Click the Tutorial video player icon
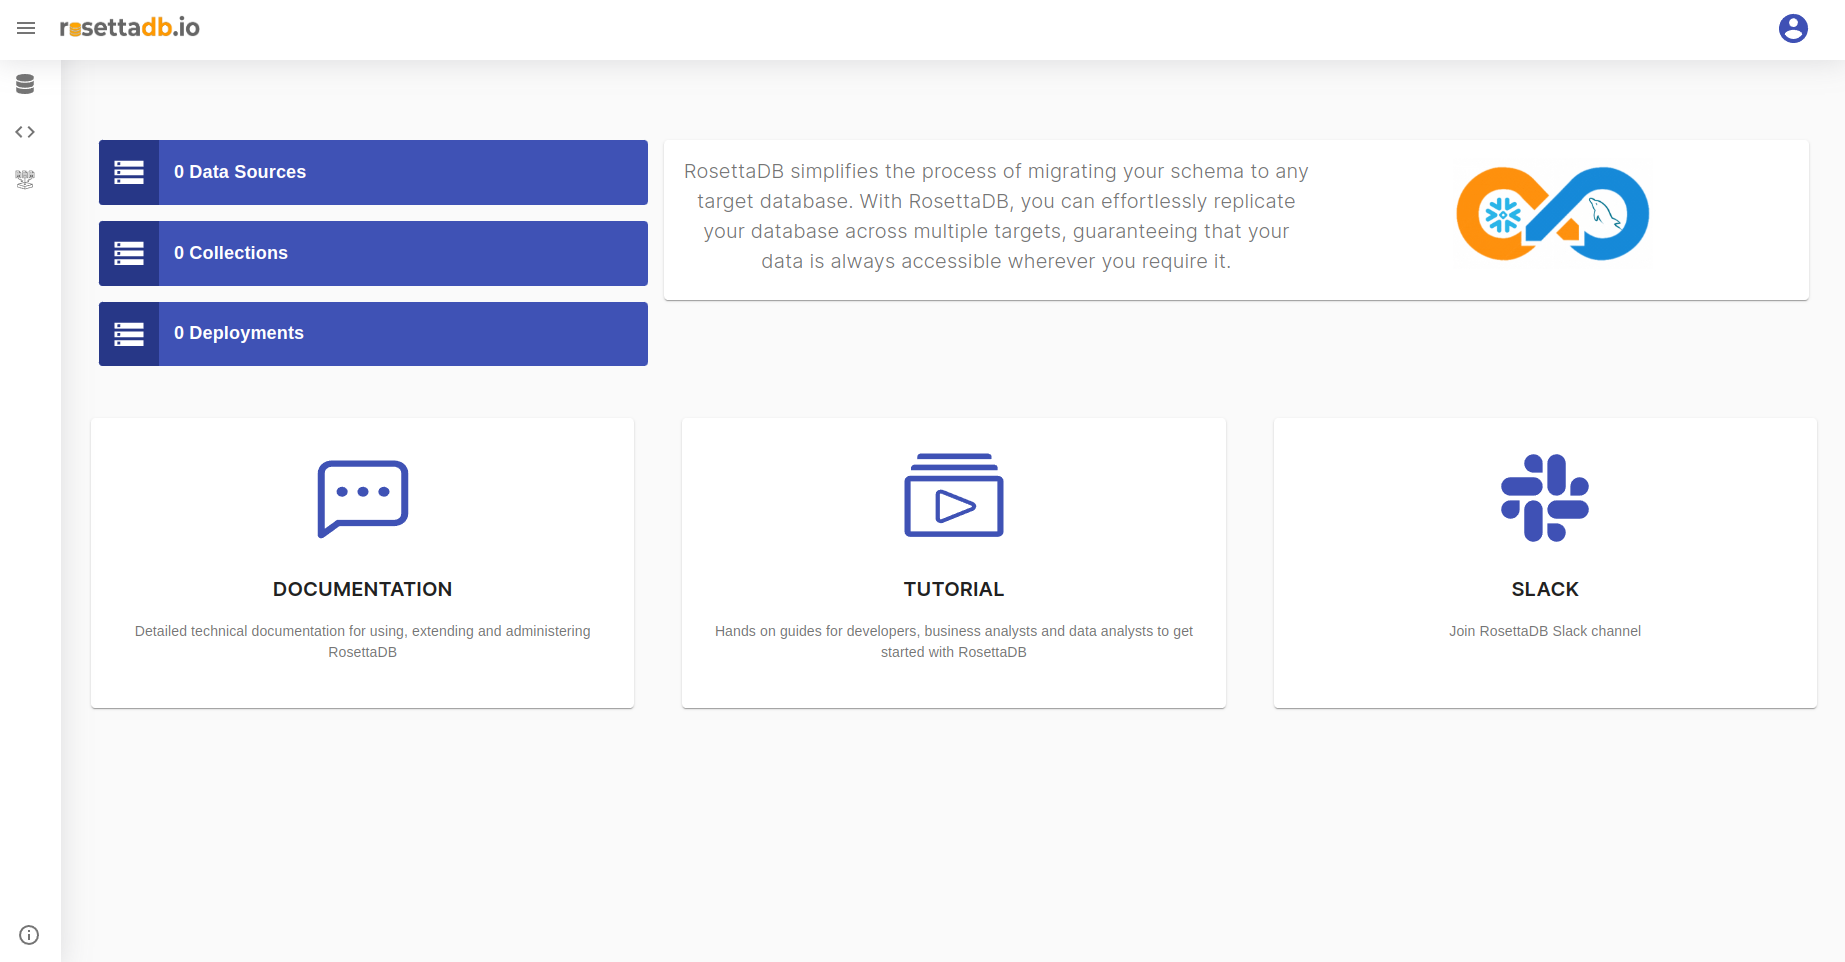This screenshot has width=1845, height=962. pyautogui.click(x=953, y=496)
